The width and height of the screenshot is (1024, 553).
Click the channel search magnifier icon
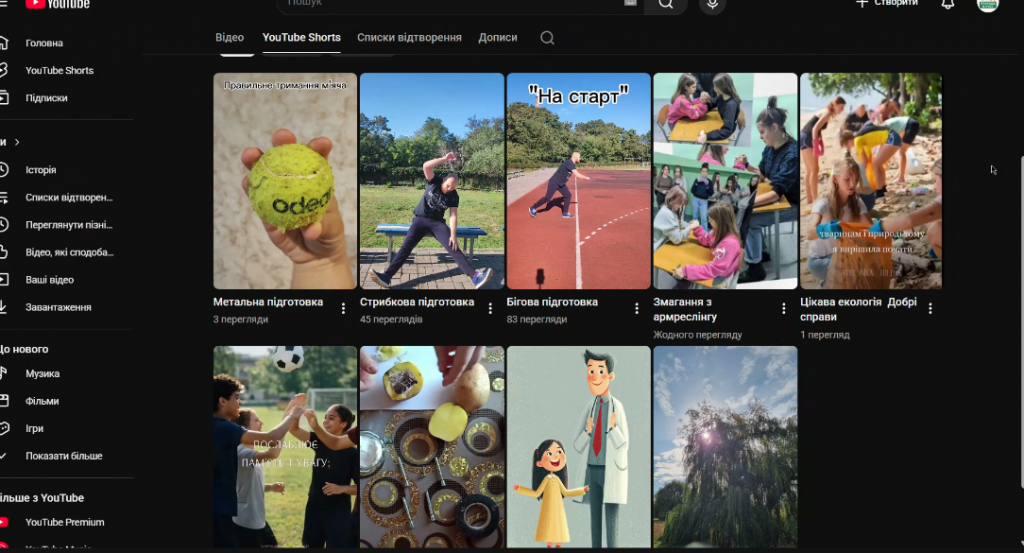click(547, 38)
